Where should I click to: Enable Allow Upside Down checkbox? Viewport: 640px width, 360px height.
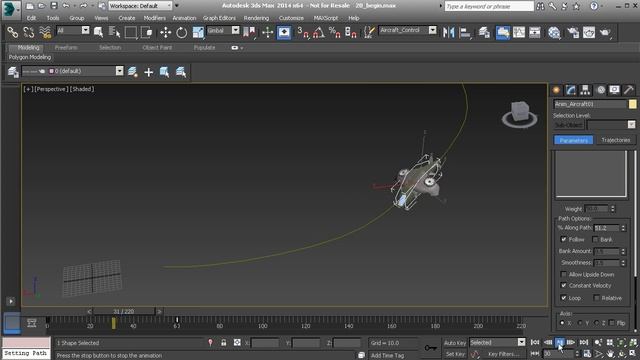563,274
